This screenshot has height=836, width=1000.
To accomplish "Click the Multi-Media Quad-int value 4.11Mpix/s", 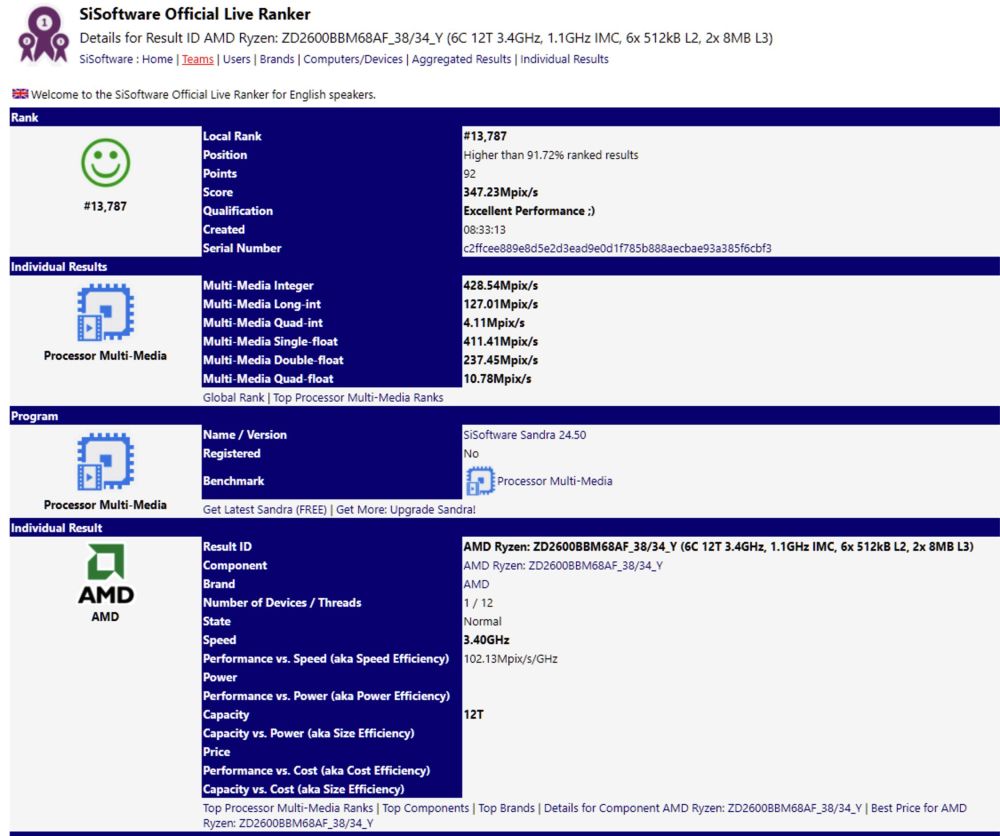I will [494, 323].
